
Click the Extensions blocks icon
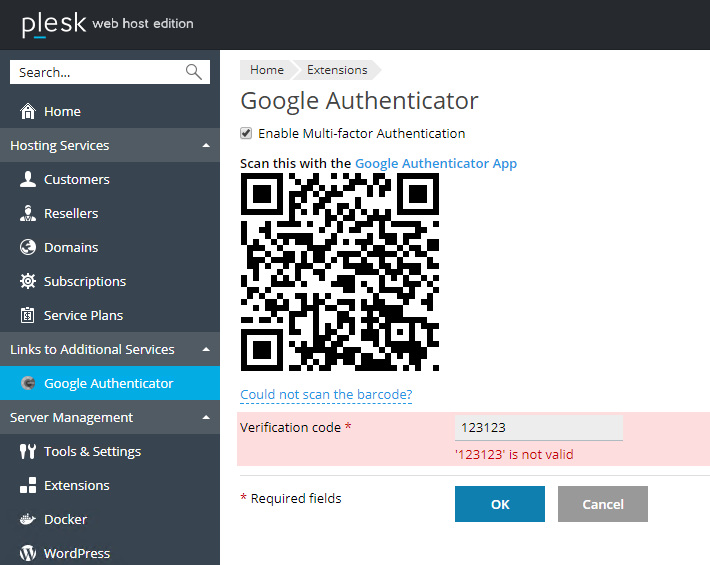[28, 485]
